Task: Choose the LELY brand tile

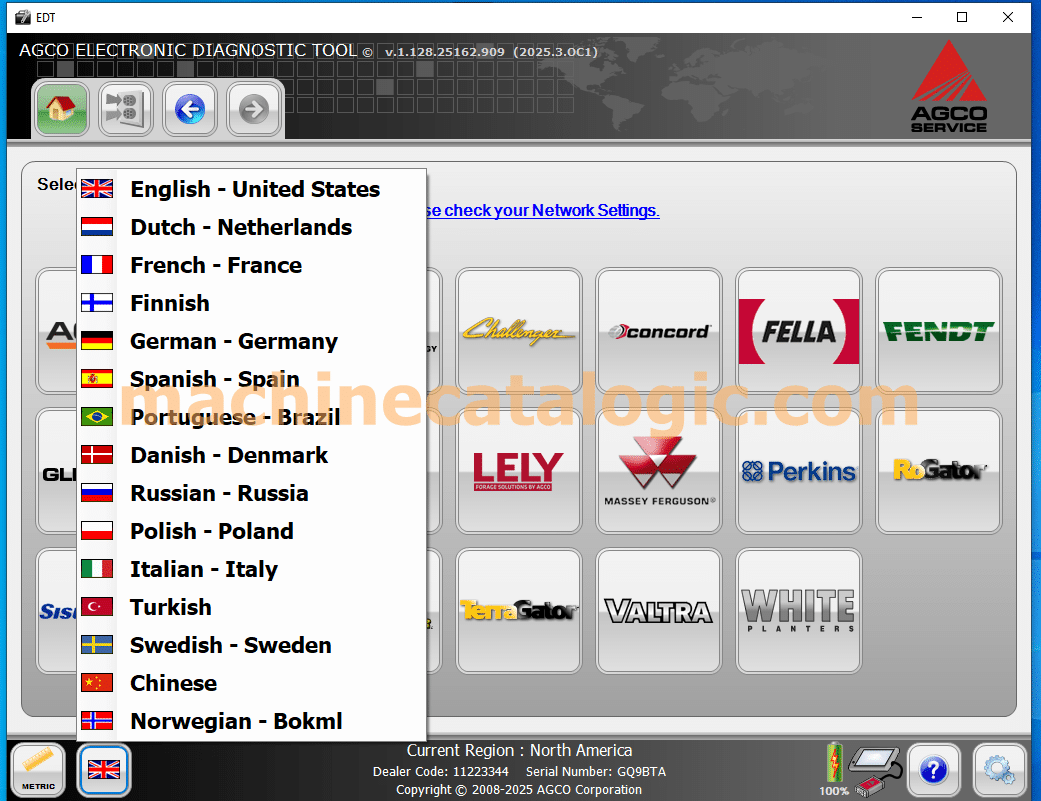Action: (519, 471)
